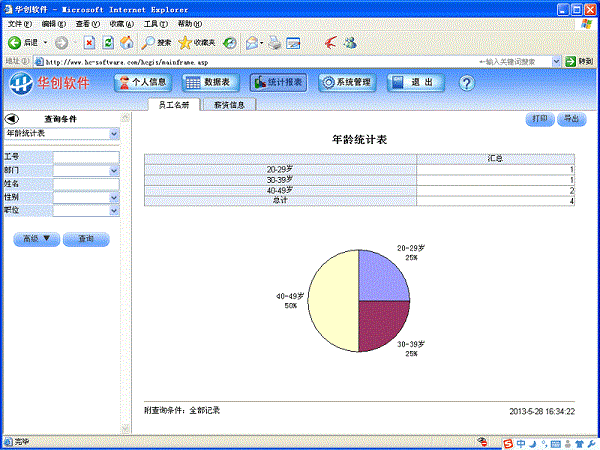Click the Refresh page icon
The width and height of the screenshot is (600, 450).
107,43
